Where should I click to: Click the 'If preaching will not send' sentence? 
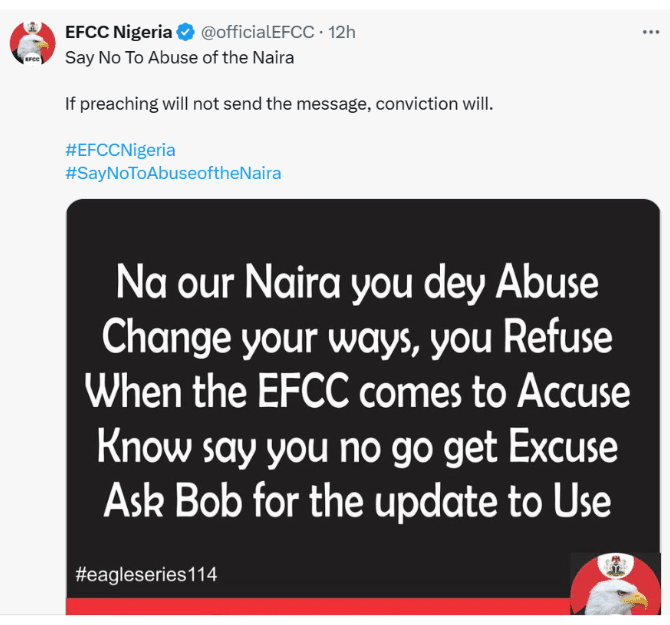pos(279,103)
